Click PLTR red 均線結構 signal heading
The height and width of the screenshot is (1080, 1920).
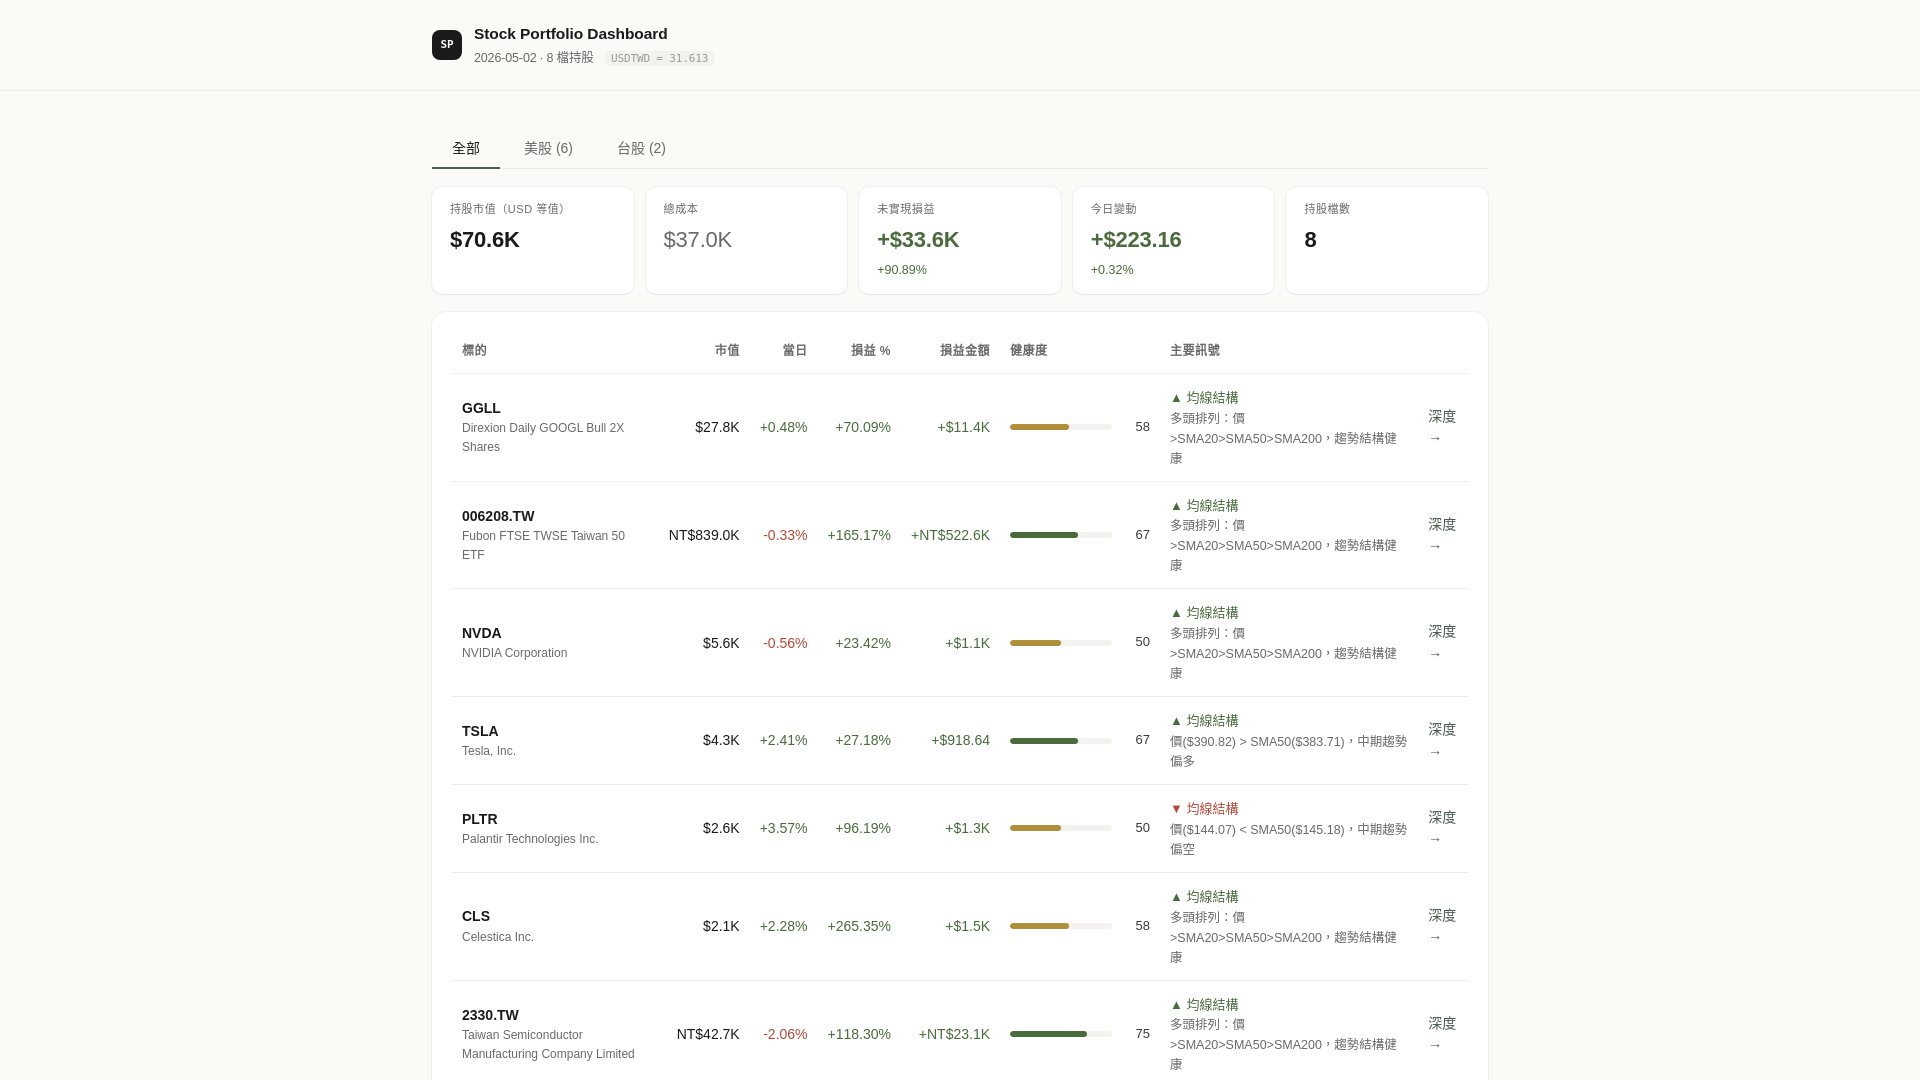coord(1204,808)
